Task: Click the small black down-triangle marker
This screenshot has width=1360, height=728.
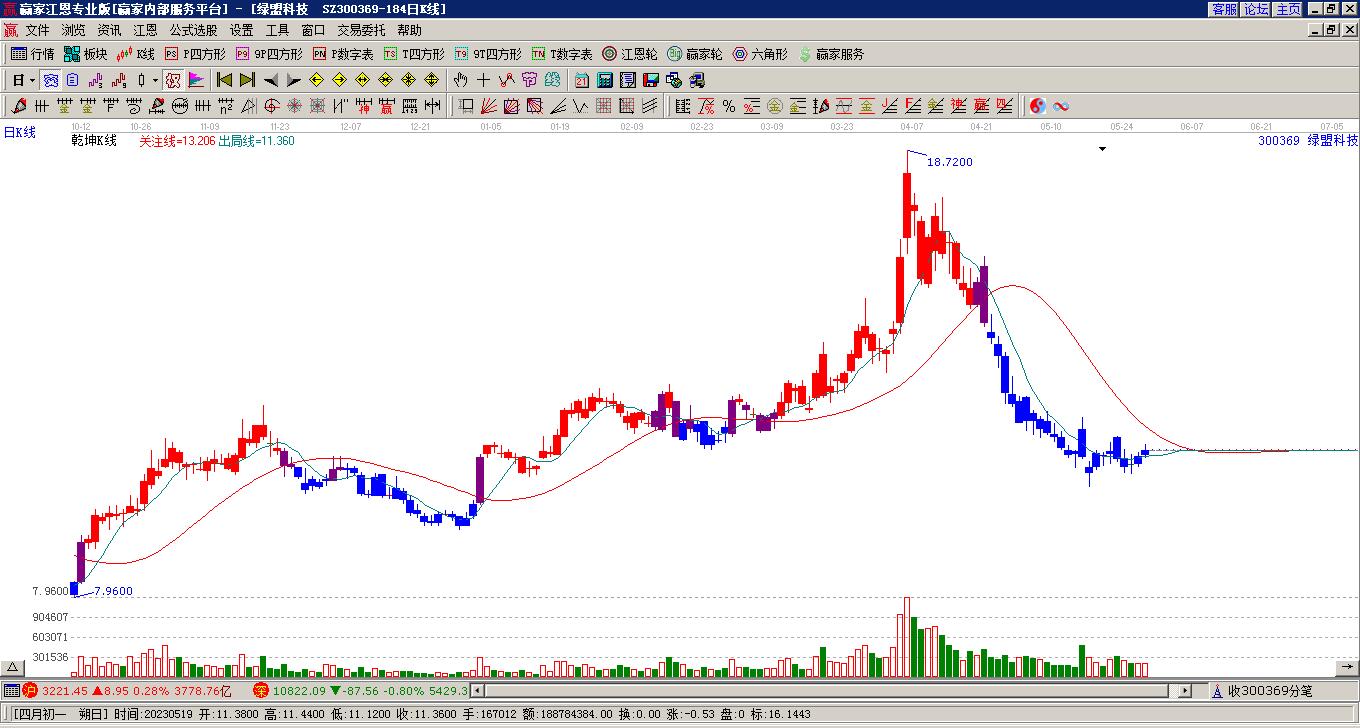Action: (x=1102, y=149)
